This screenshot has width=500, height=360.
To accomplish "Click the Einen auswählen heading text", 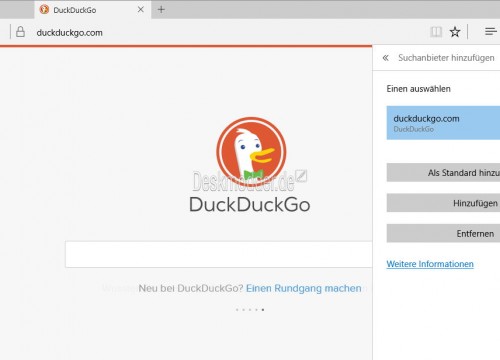I will [419, 89].
